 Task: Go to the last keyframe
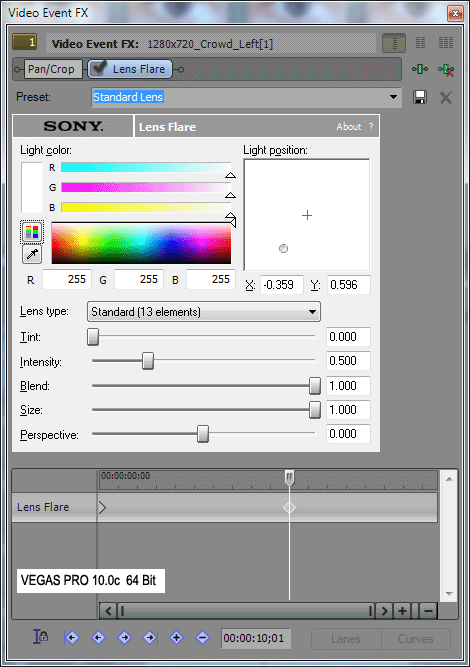pyautogui.click(x=150, y=637)
